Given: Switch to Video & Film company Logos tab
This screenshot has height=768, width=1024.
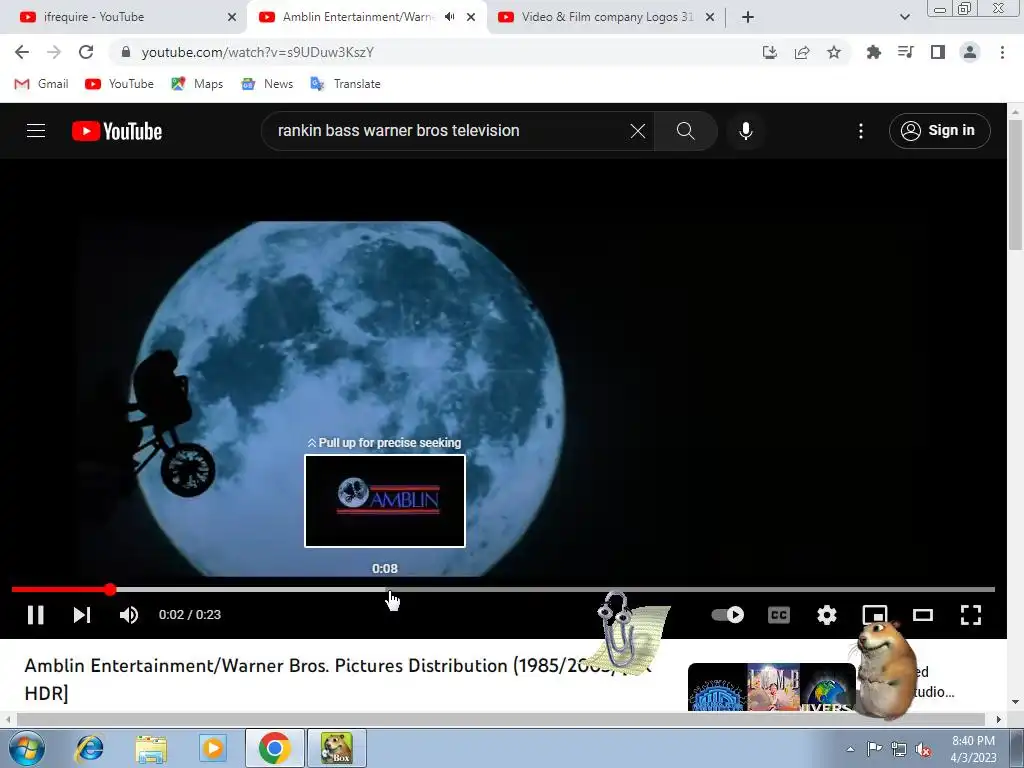Looking at the screenshot, I should click(x=607, y=17).
